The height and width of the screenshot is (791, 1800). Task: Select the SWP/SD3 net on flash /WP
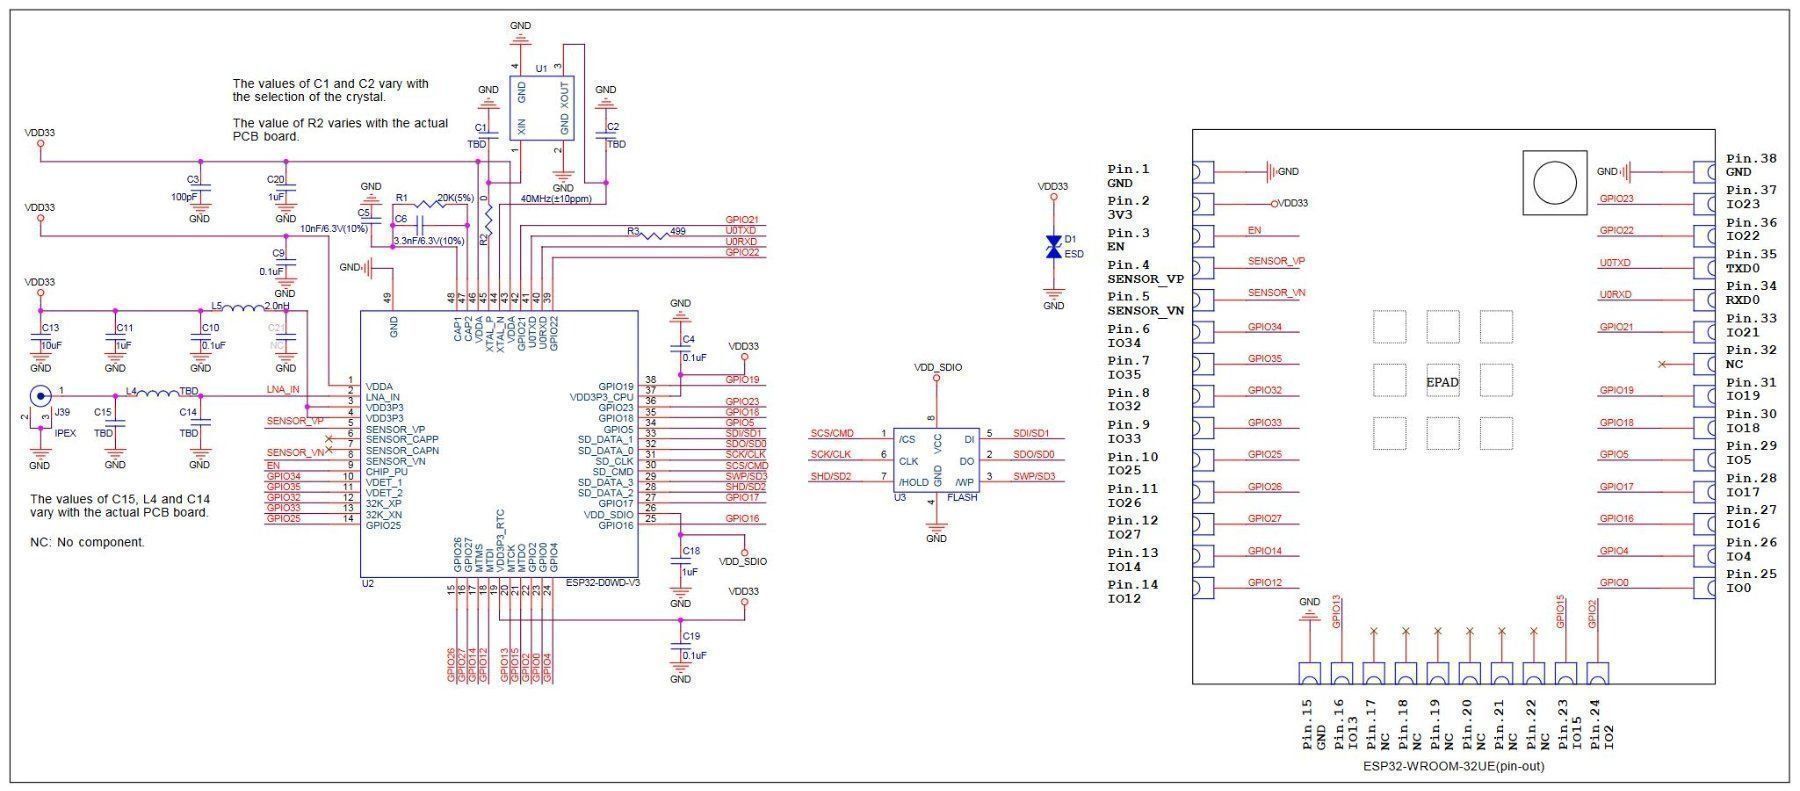(1034, 476)
